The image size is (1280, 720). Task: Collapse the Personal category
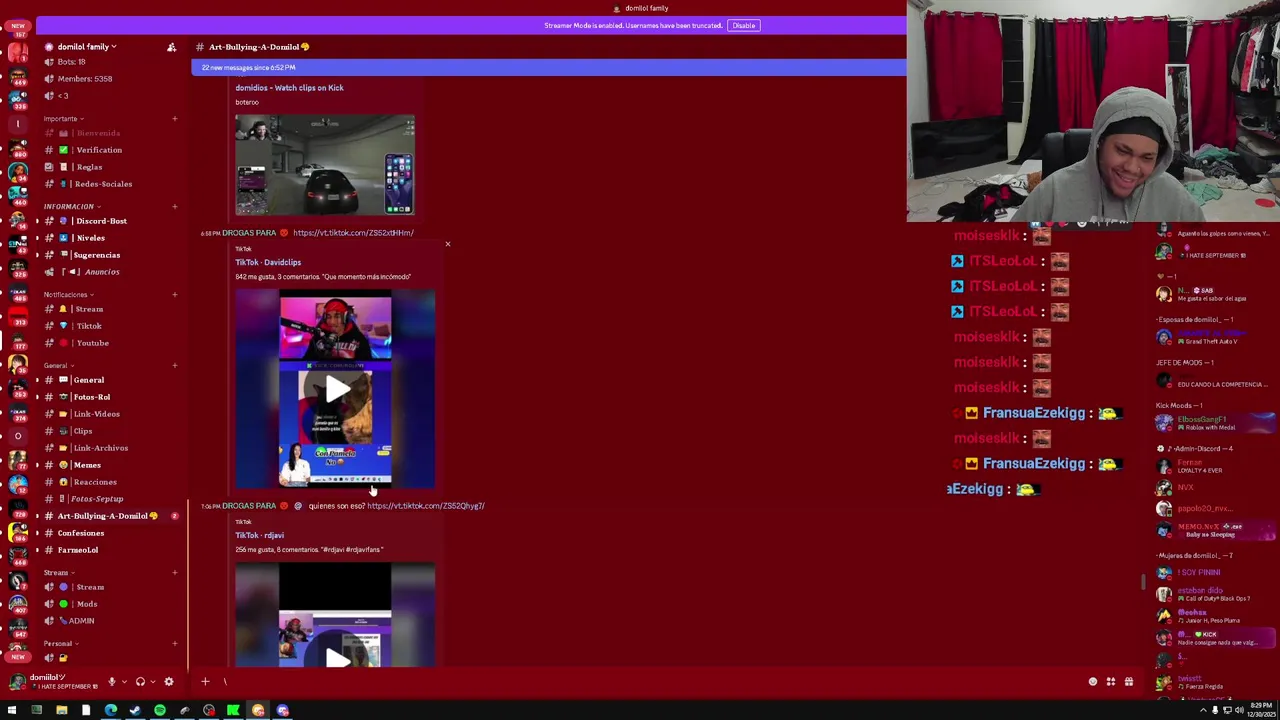click(x=59, y=643)
